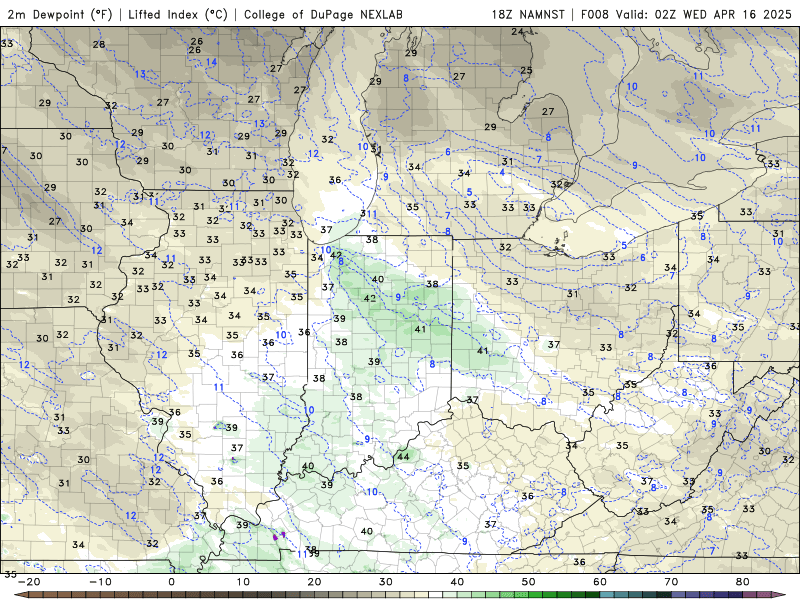The image size is (800, 600).
Task: Click the "Lifted Index (°C)" header label
Action: [178, 15]
